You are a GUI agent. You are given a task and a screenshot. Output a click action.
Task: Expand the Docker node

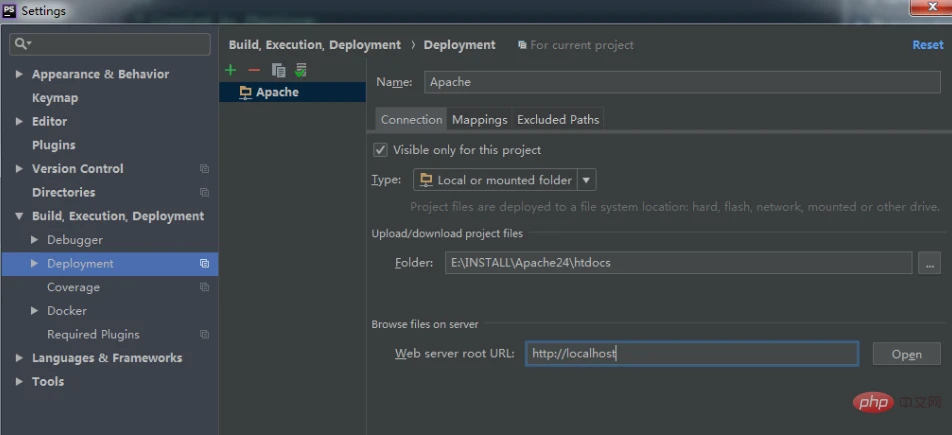[35, 311]
